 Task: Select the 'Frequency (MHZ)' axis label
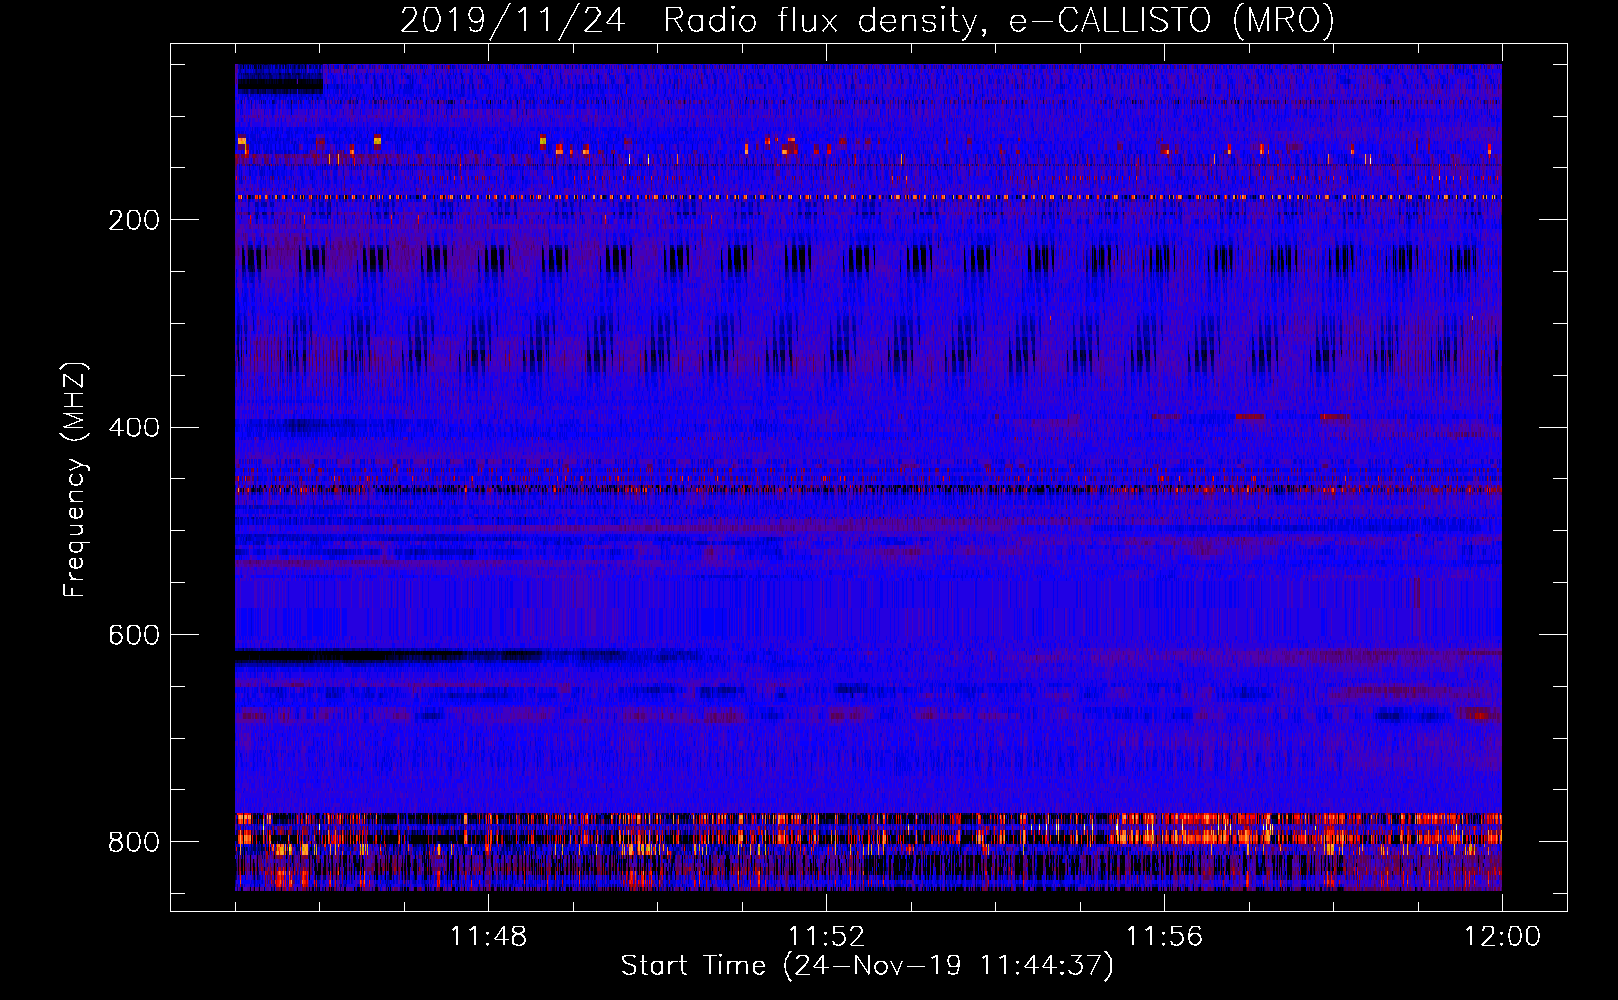click(75, 480)
